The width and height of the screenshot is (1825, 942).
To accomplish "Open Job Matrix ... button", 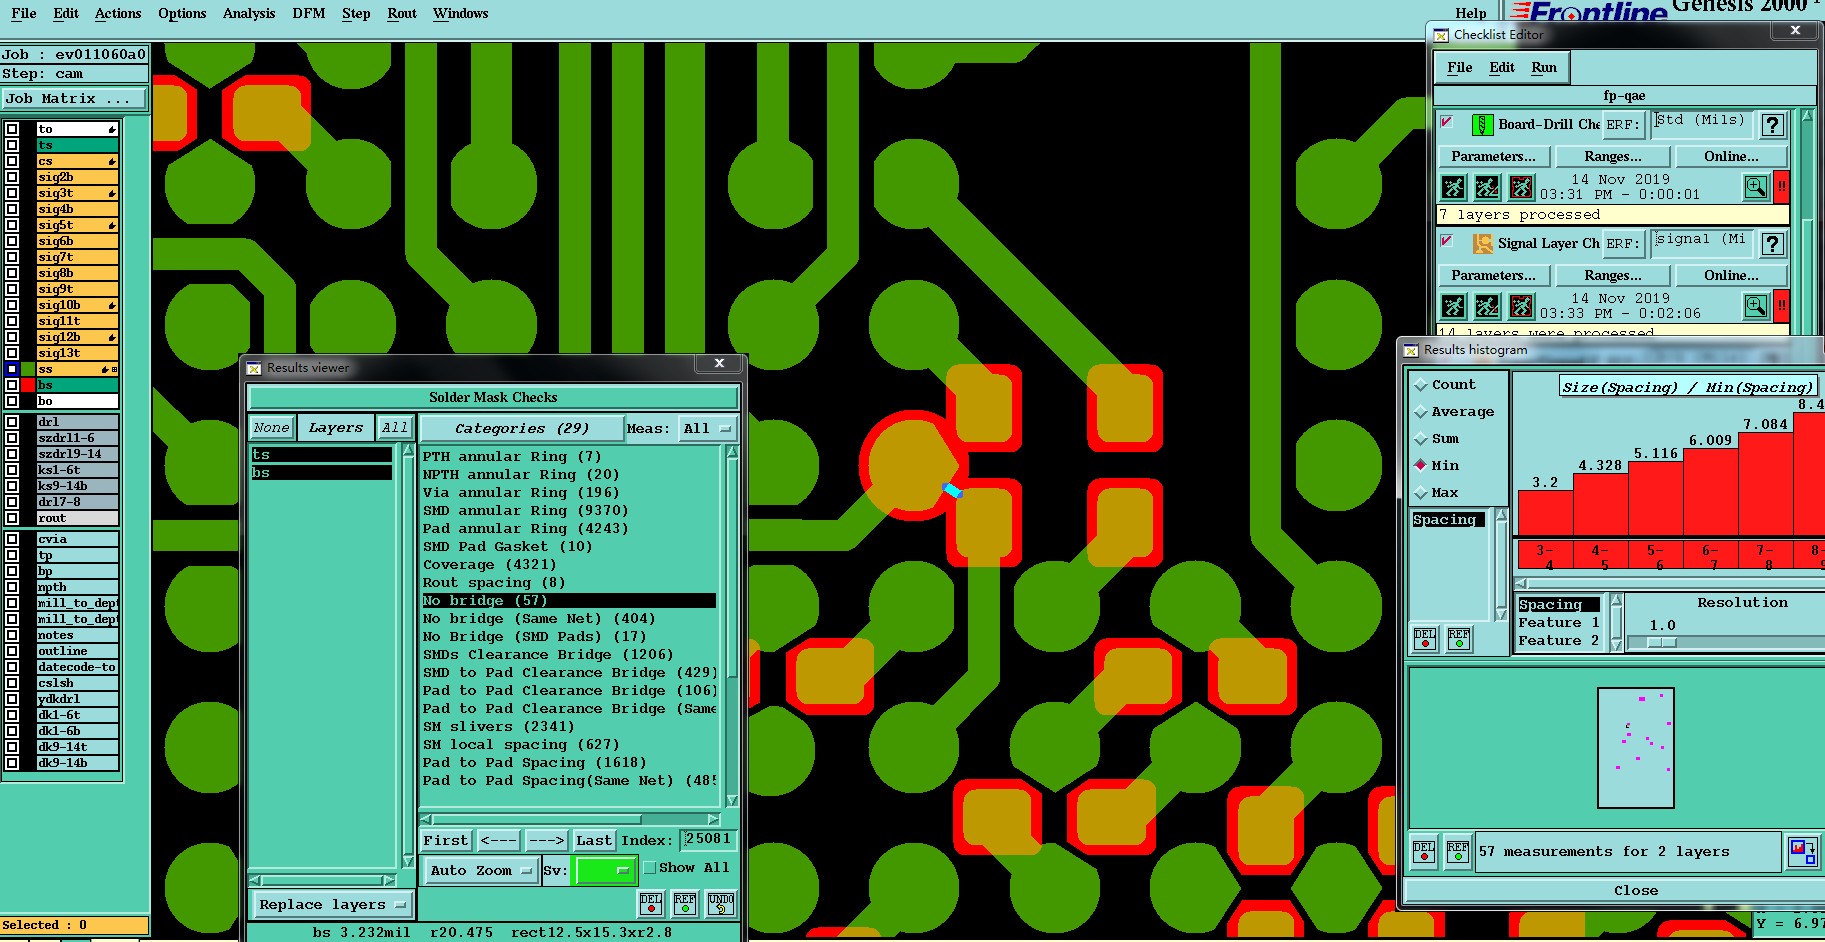I will (74, 98).
